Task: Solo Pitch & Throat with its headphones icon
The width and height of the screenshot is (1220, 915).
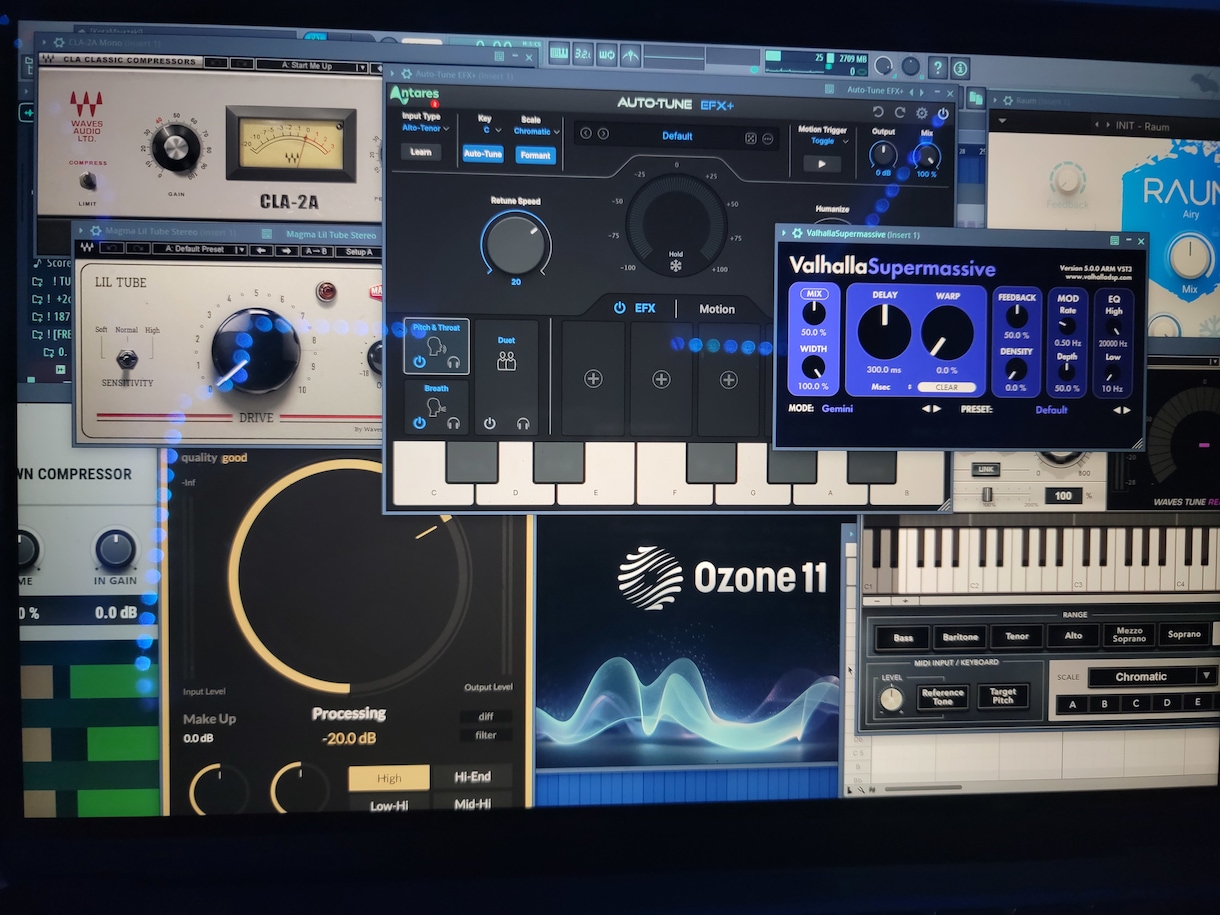Action: coord(453,362)
